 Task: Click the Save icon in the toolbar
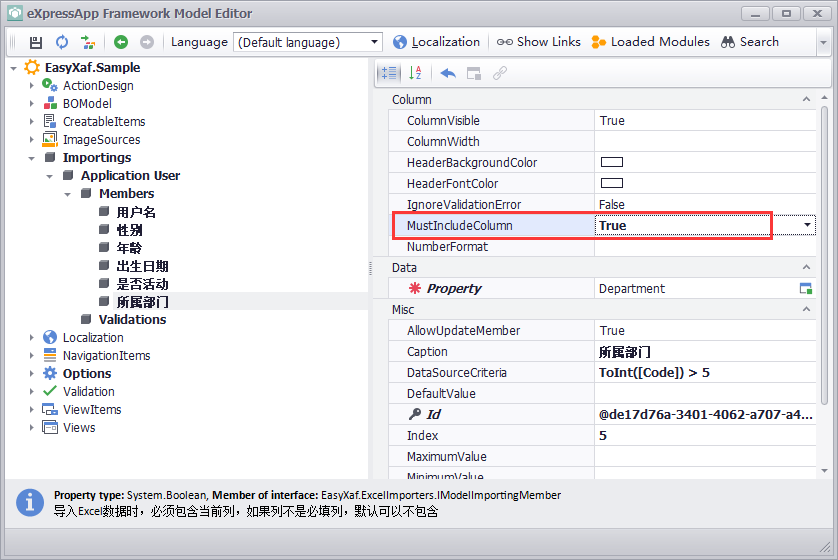[36, 42]
